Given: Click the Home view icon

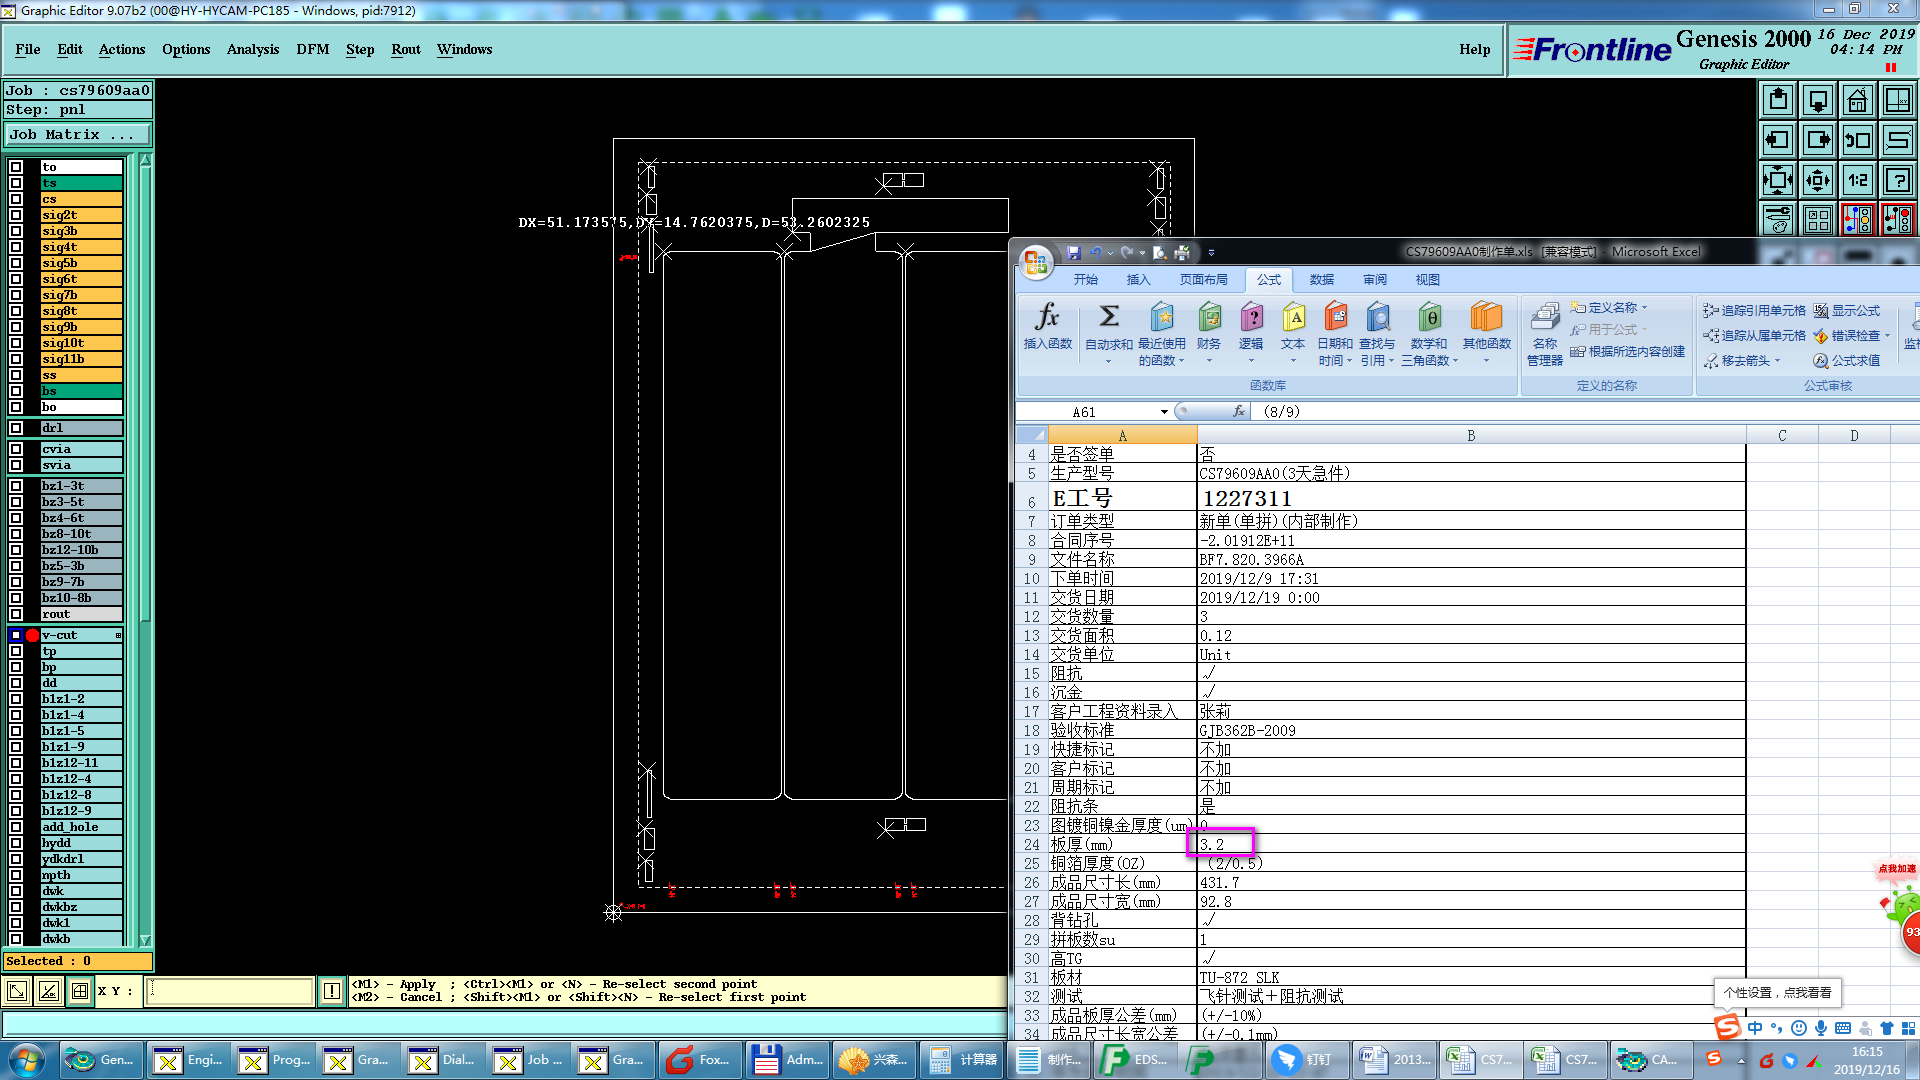Looking at the screenshot, I should pos(1857,100).
